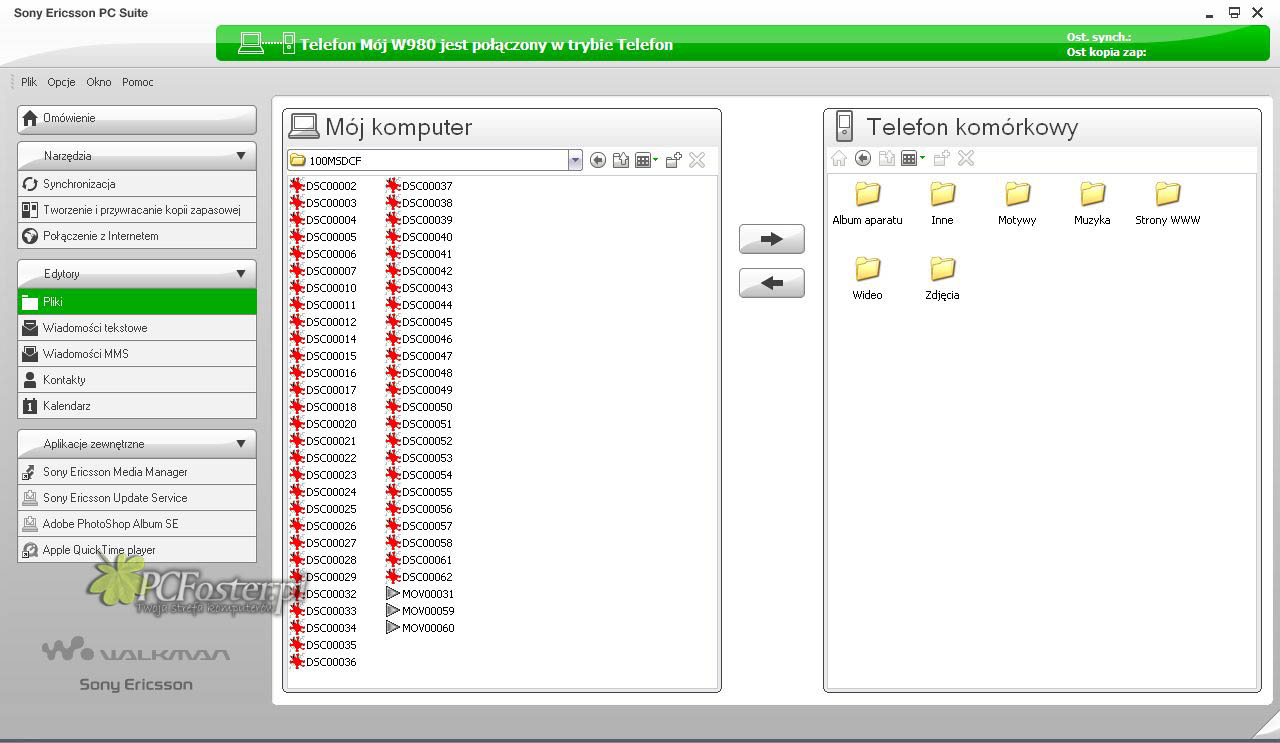Click the Walkman logo
Viewport: 1280px width, 743px height.
(136, 651)
